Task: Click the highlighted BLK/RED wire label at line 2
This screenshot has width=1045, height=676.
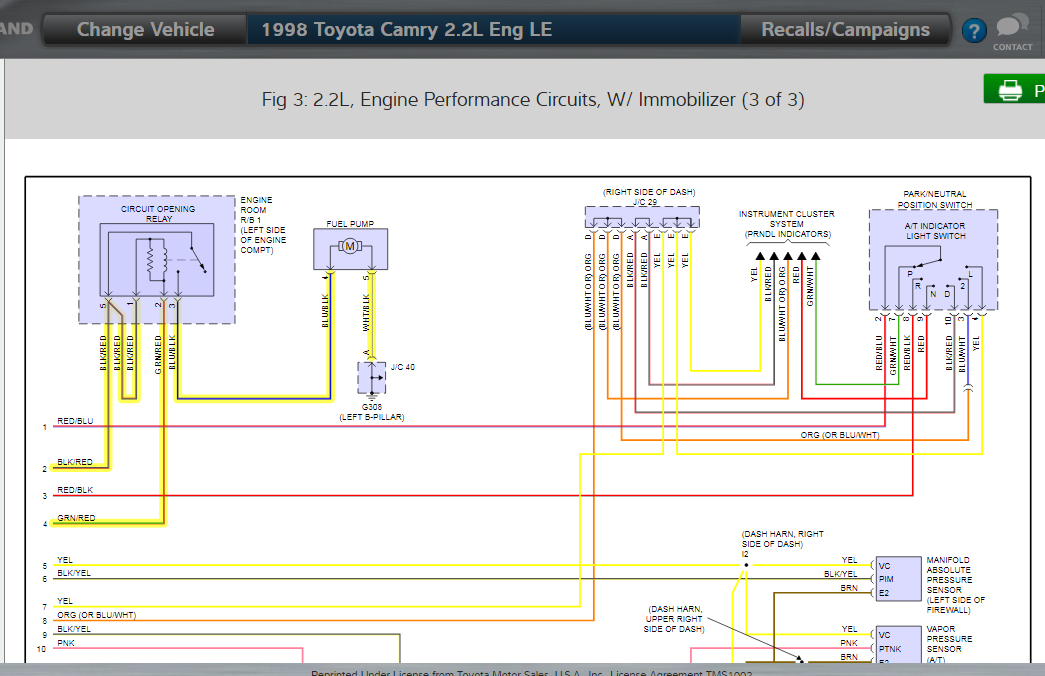Action: pyautogui.click(x=75, y=462)
